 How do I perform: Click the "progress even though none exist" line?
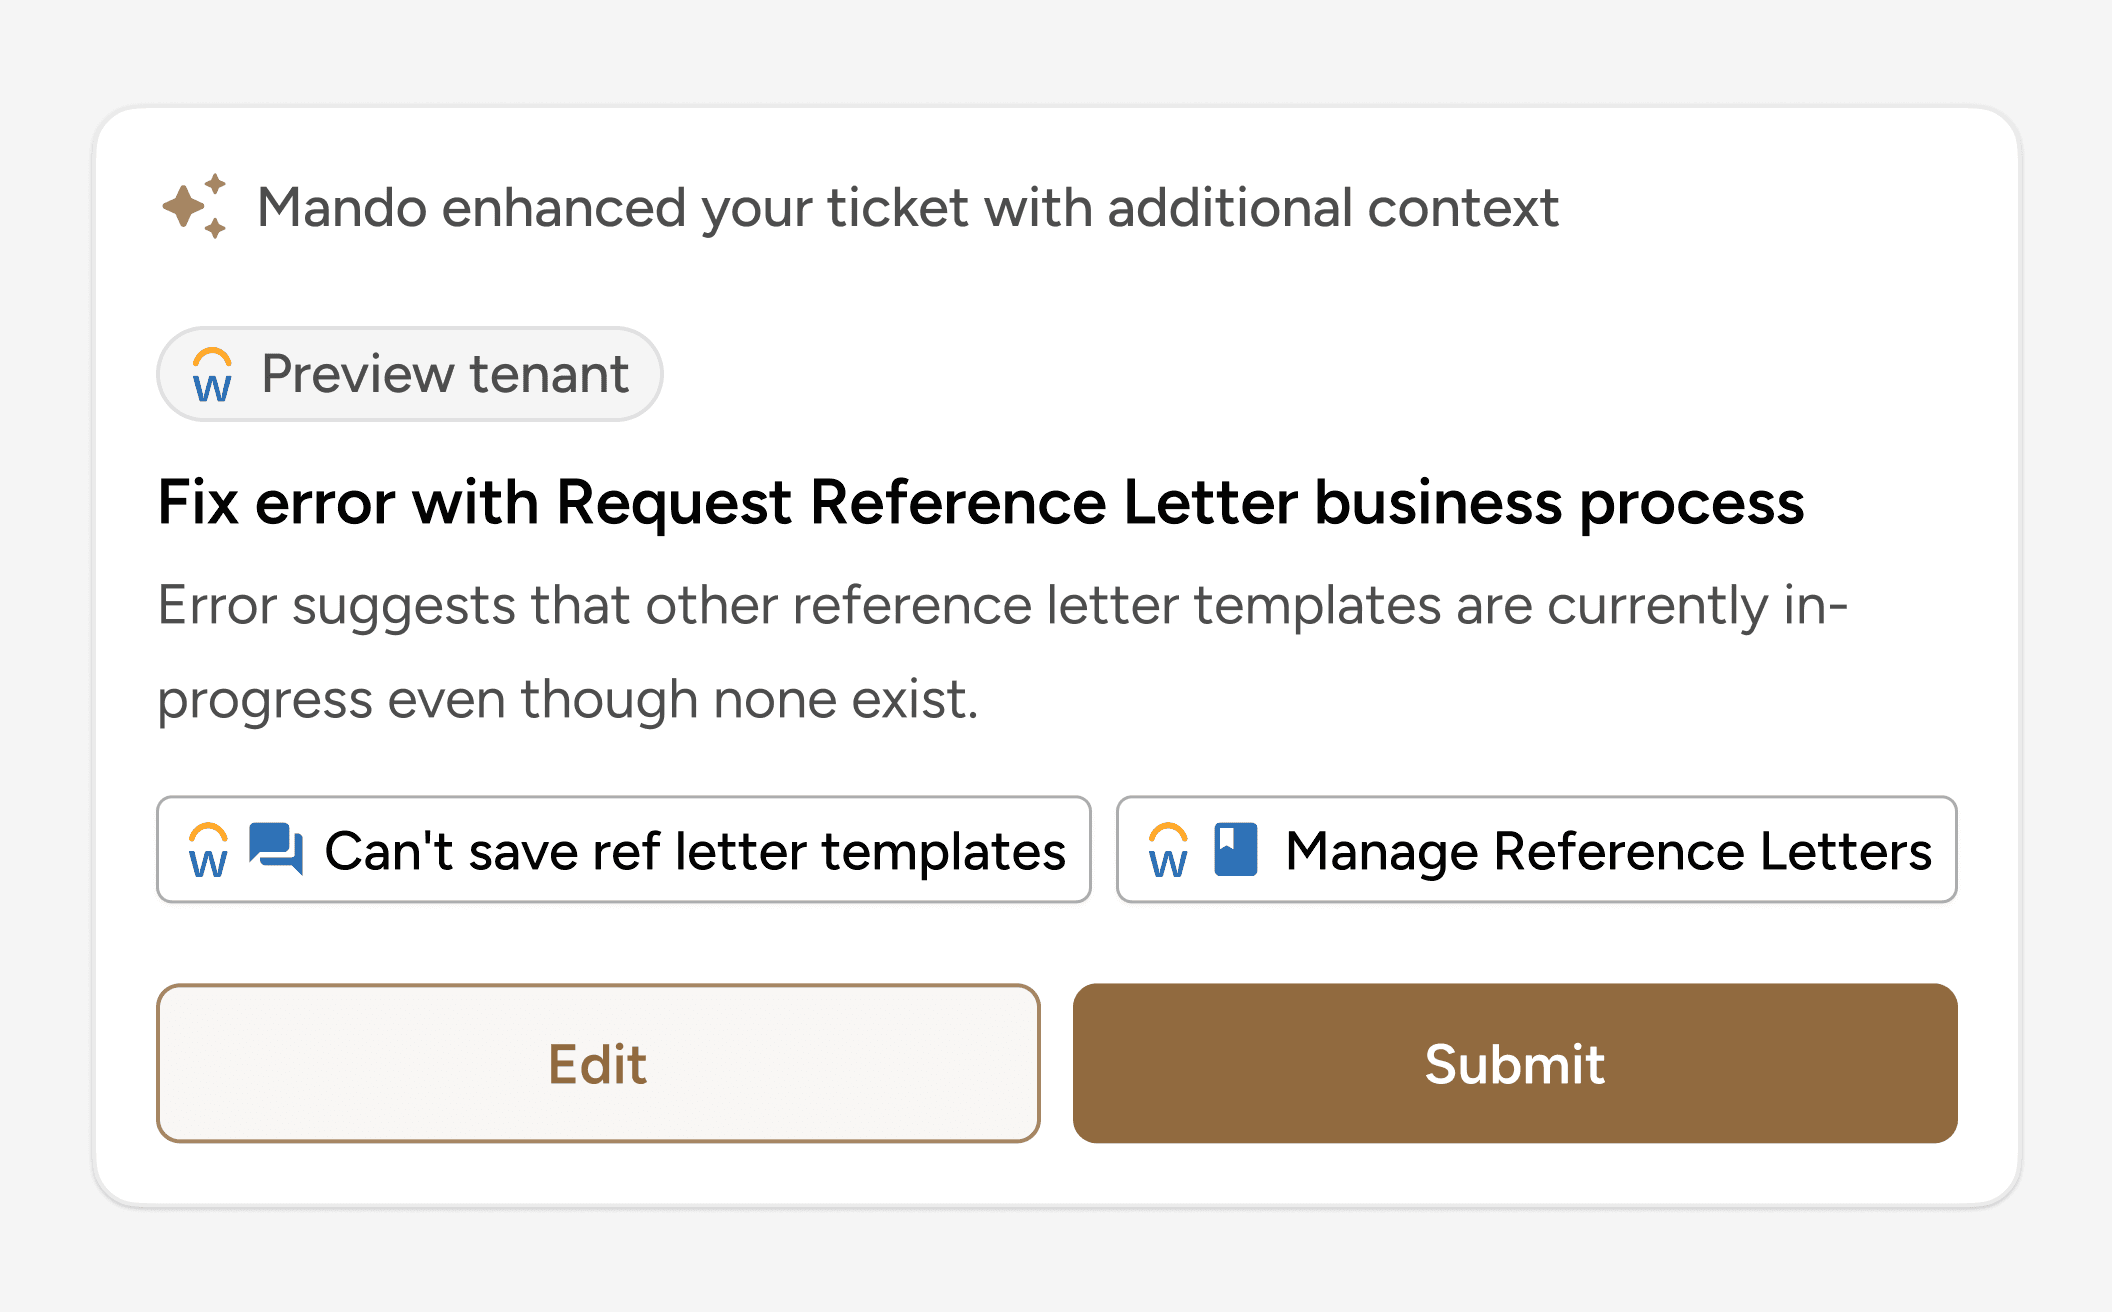point(567,699)
